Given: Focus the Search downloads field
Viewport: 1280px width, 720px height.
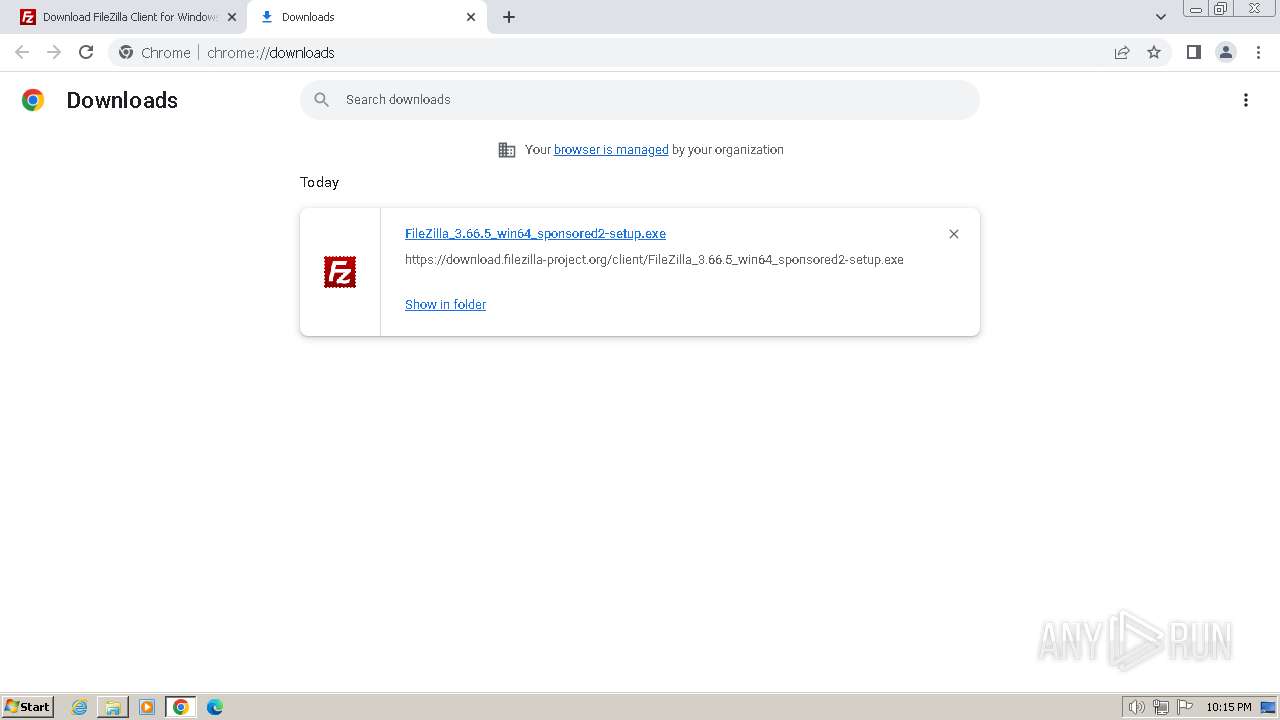Looking at the screenshot, I should pos(640,100).
